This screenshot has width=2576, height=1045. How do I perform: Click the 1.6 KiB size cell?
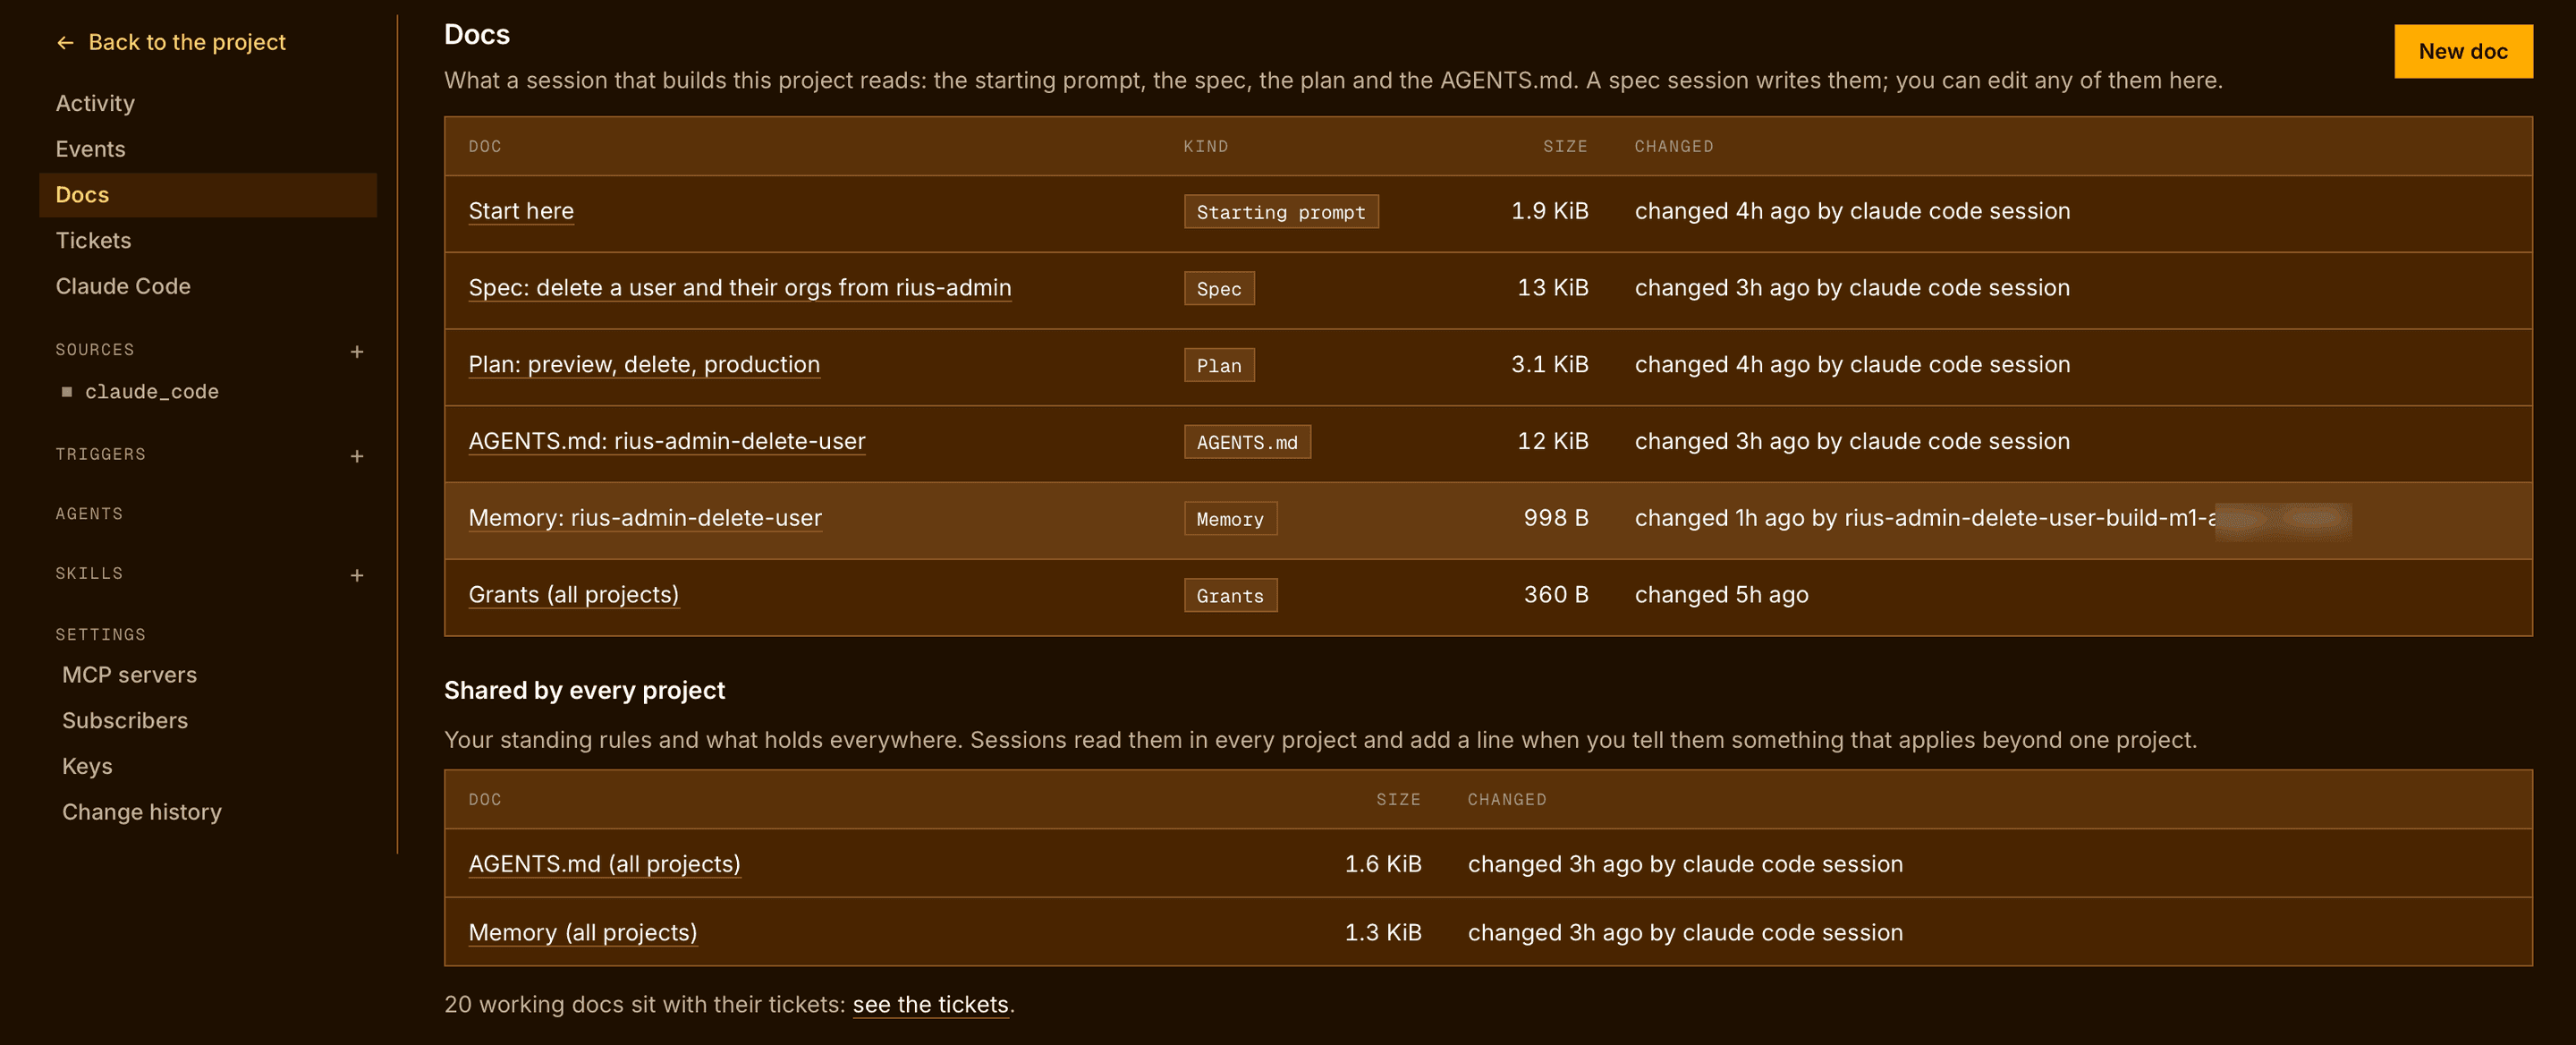point(1383,864)
